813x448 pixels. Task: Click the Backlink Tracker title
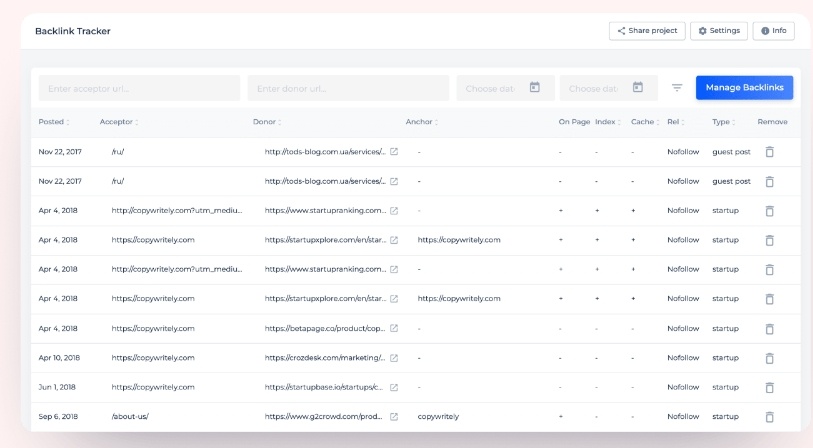click(x=73, y=31)
